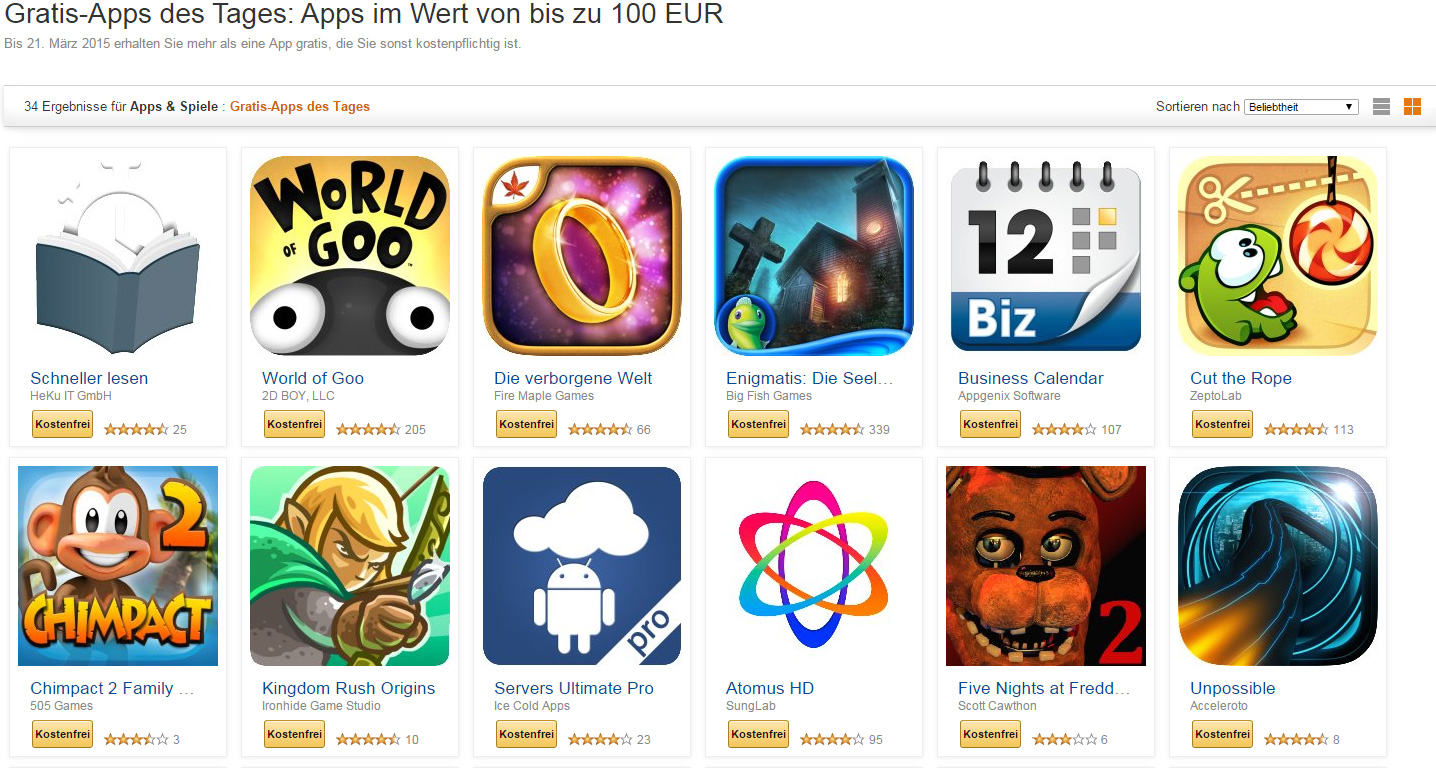1436x768 pixels.
Task: Open the World of Goo app icon
Action: 350,256
